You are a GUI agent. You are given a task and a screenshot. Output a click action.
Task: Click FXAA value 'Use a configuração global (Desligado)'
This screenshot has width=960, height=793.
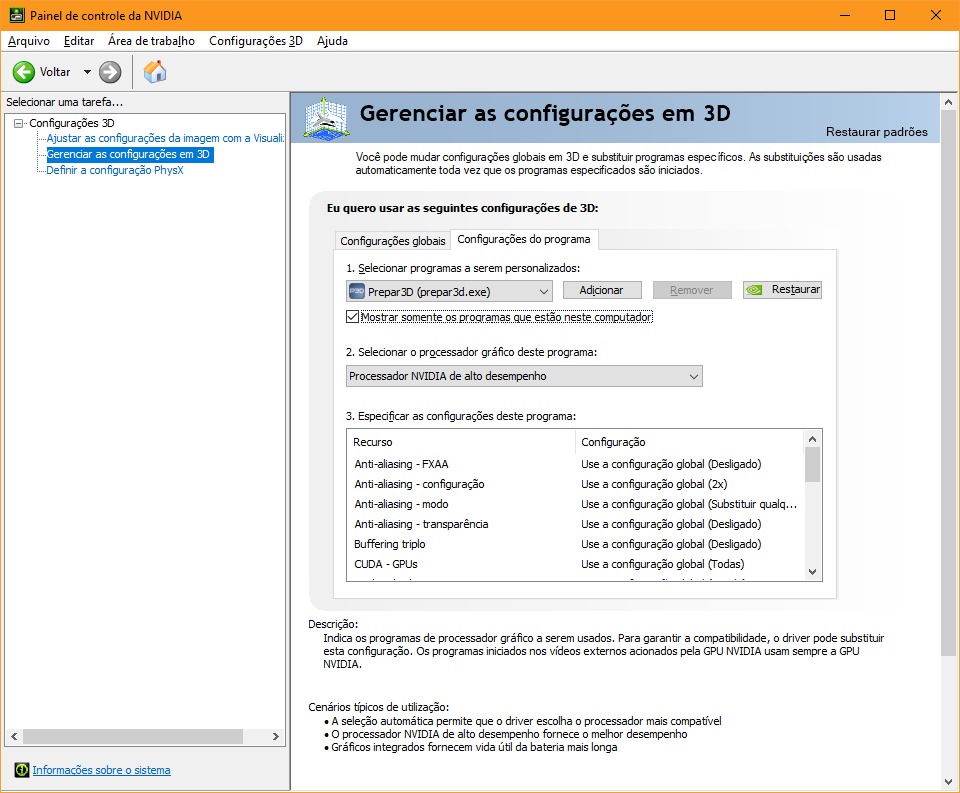click(671, 464)
